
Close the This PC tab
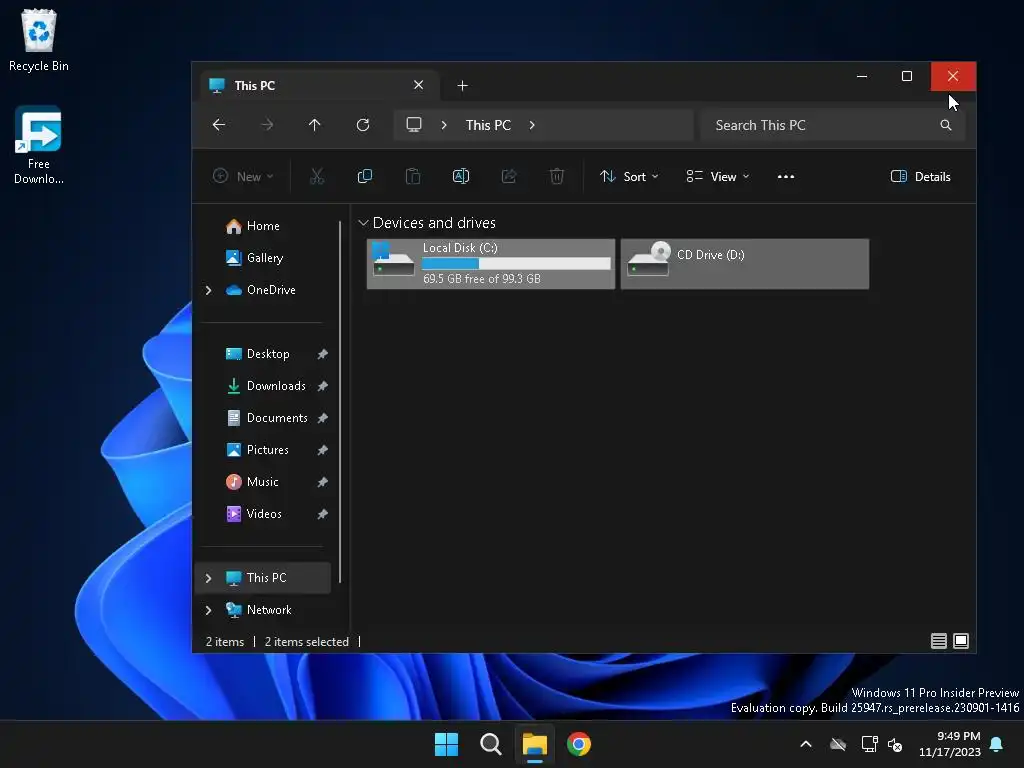coord(419,85)
